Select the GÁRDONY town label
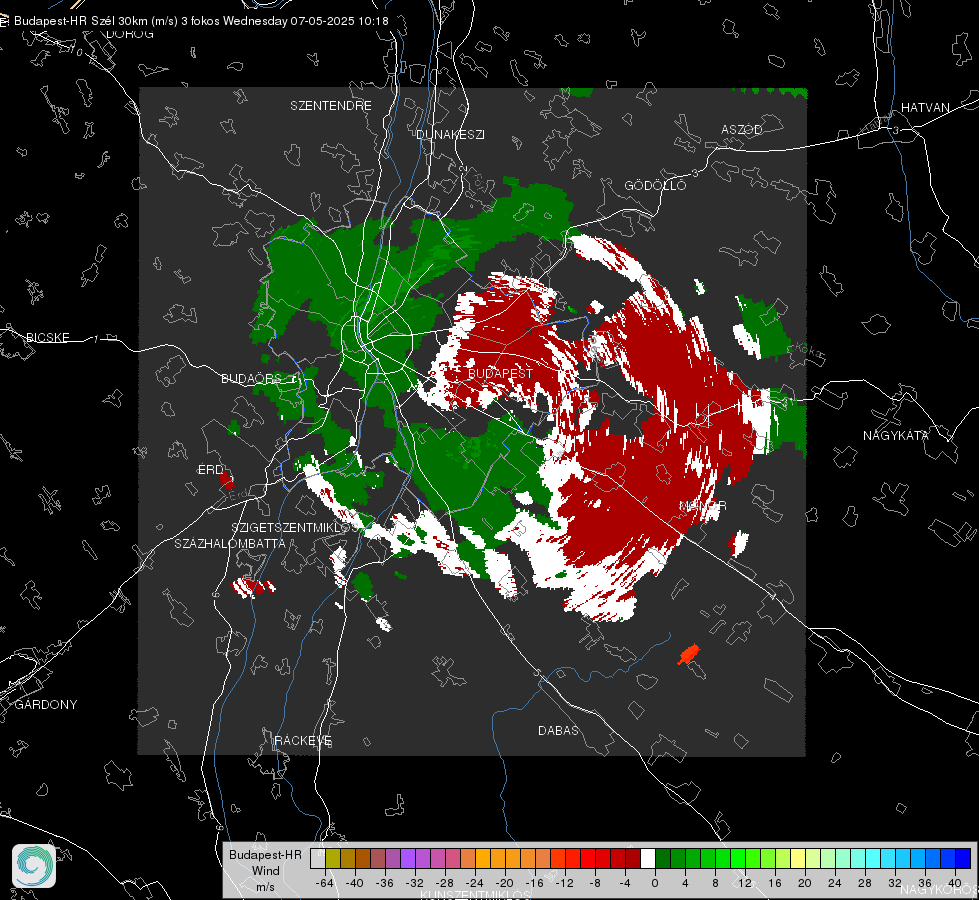Viewport: 979px width, 900px height. (x=46, y=705)
